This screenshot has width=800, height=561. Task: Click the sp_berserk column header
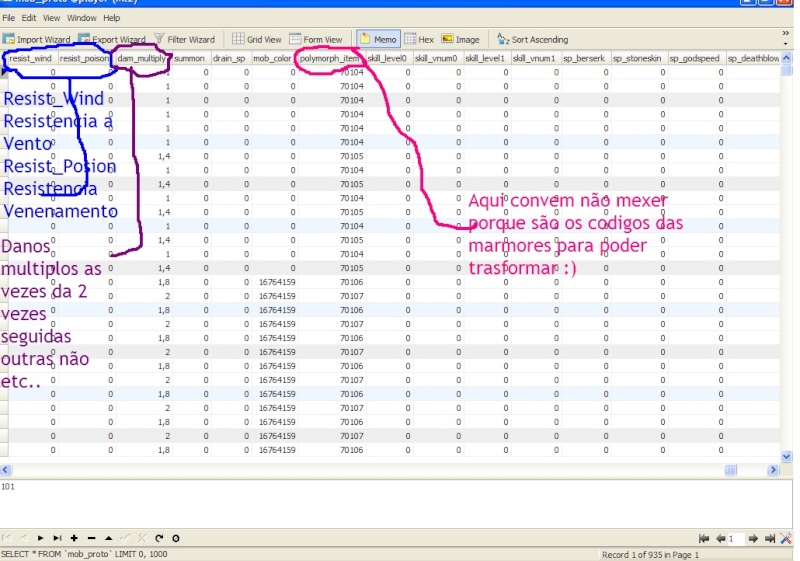[585, 59]
